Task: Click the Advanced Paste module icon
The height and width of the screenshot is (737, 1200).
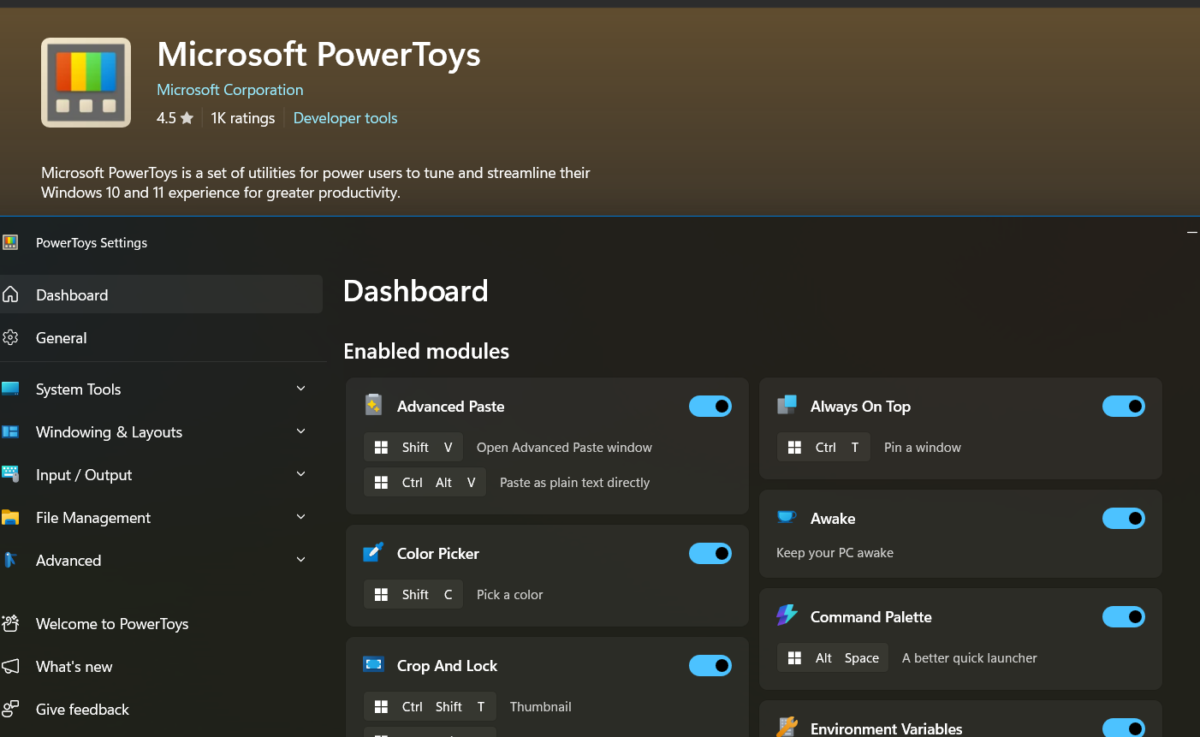Action: [373, 405]
